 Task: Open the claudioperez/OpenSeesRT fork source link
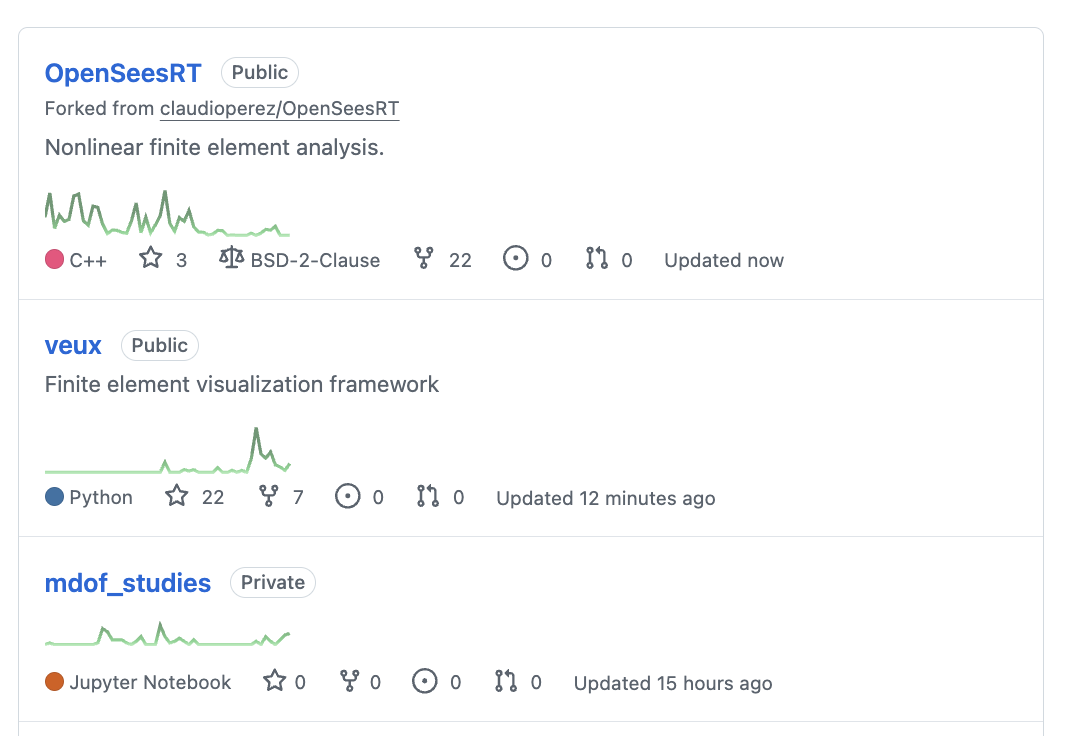[279, 109]
